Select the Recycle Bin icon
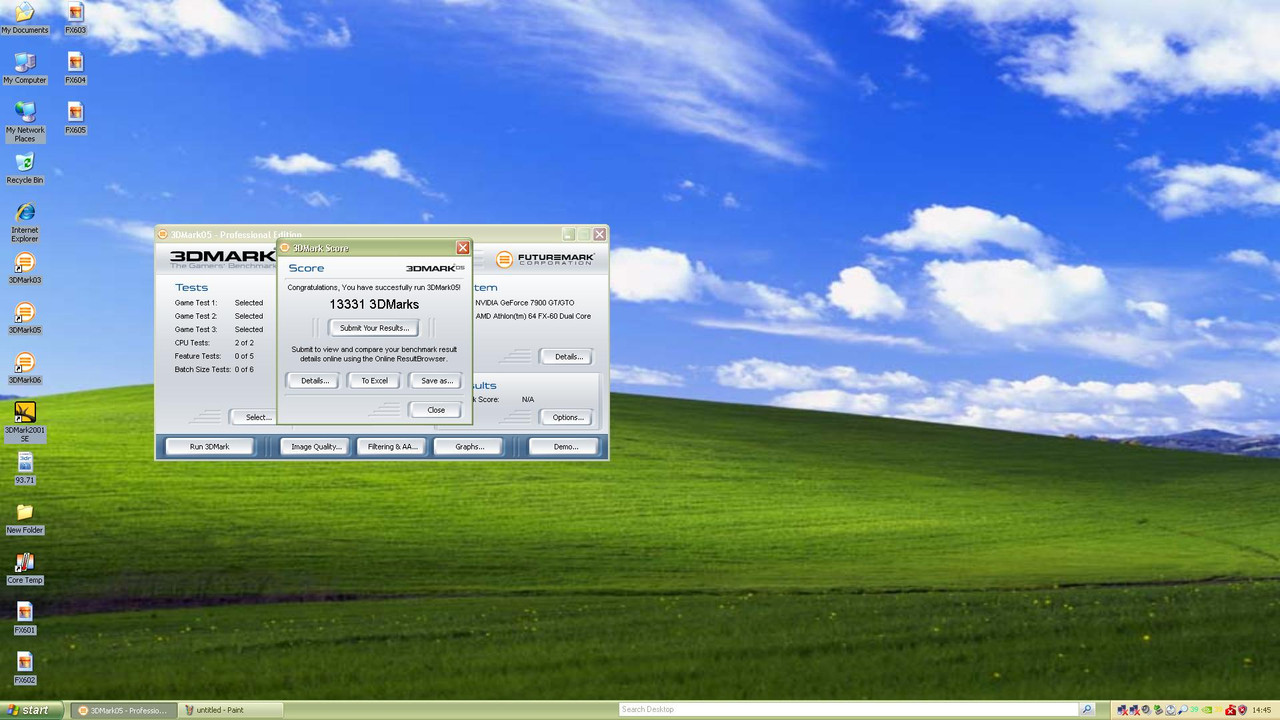This screenshot has height=720, width=1280. click(24, 166)
